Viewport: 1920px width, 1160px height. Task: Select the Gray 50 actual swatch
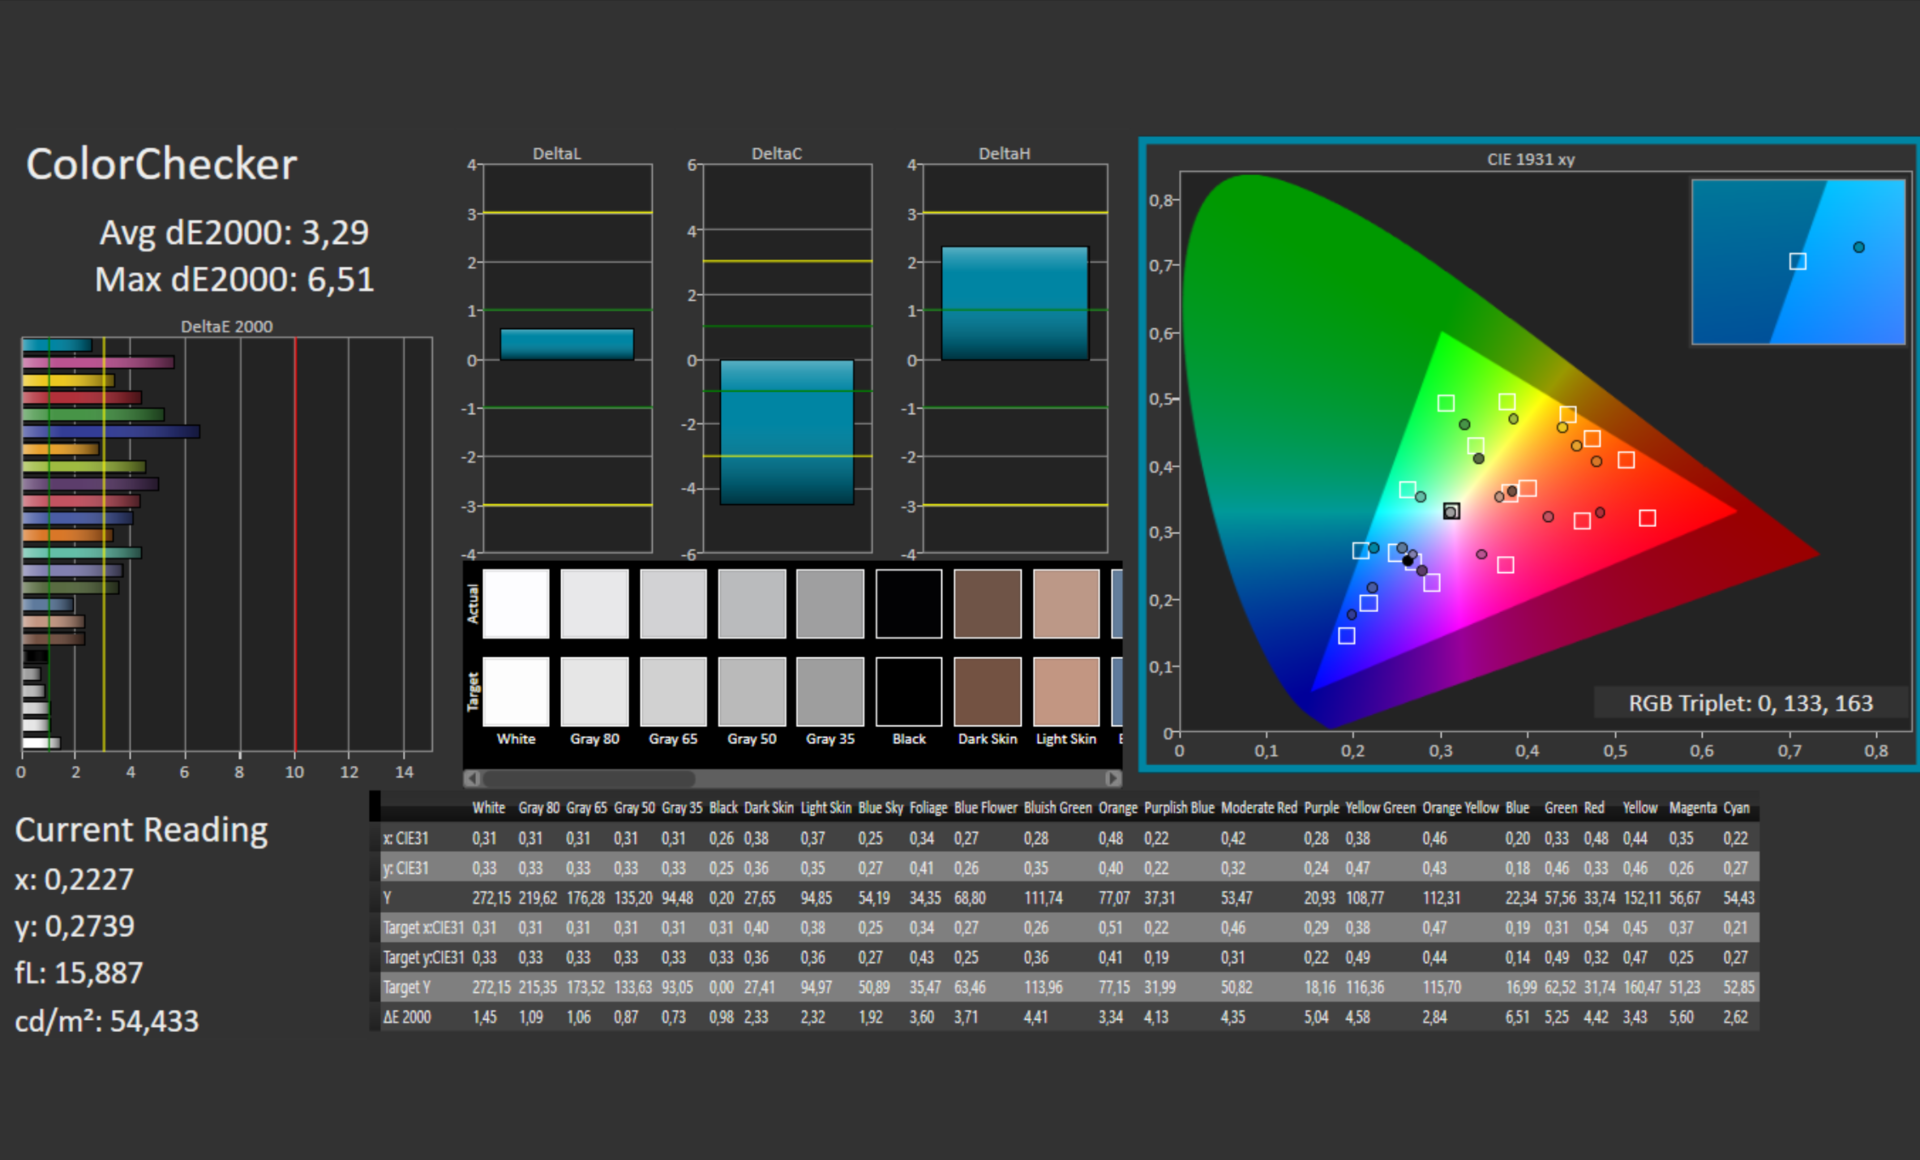click(x=751, y=603)
